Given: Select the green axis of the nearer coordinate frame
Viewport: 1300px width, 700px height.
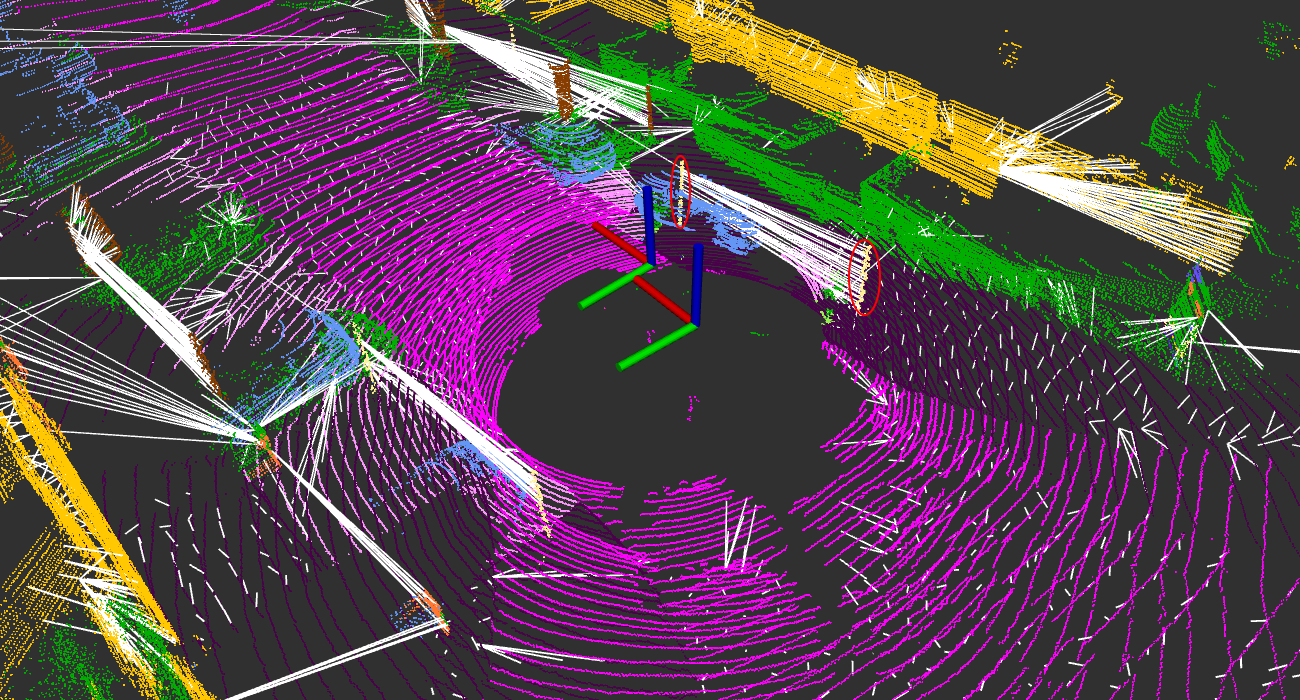Looking at the screenshot, I should tap(656, 346).
